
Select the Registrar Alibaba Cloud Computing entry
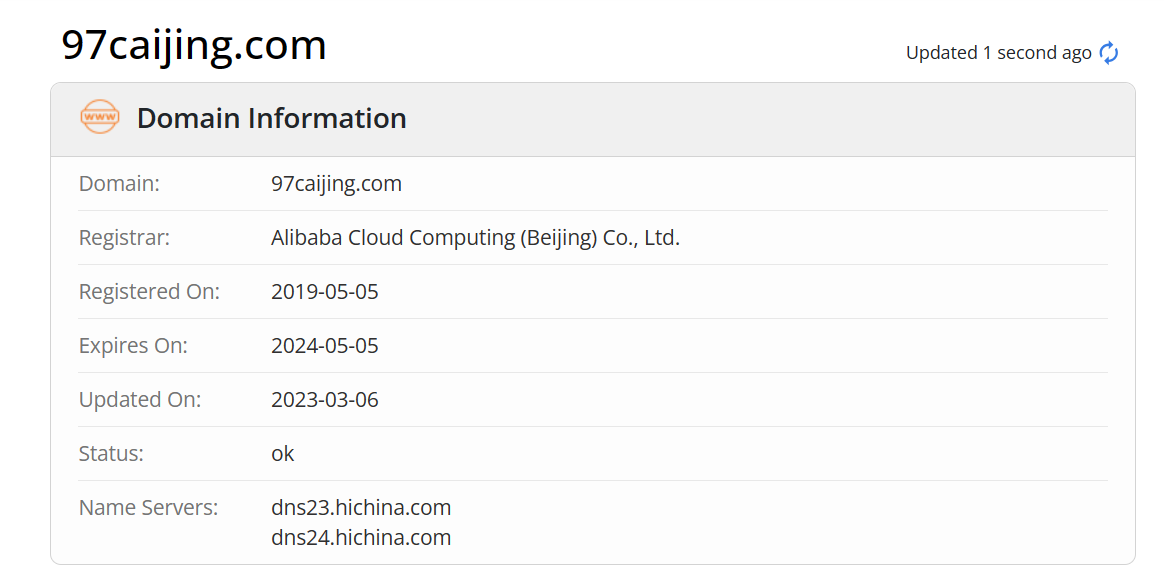(475, 237)
